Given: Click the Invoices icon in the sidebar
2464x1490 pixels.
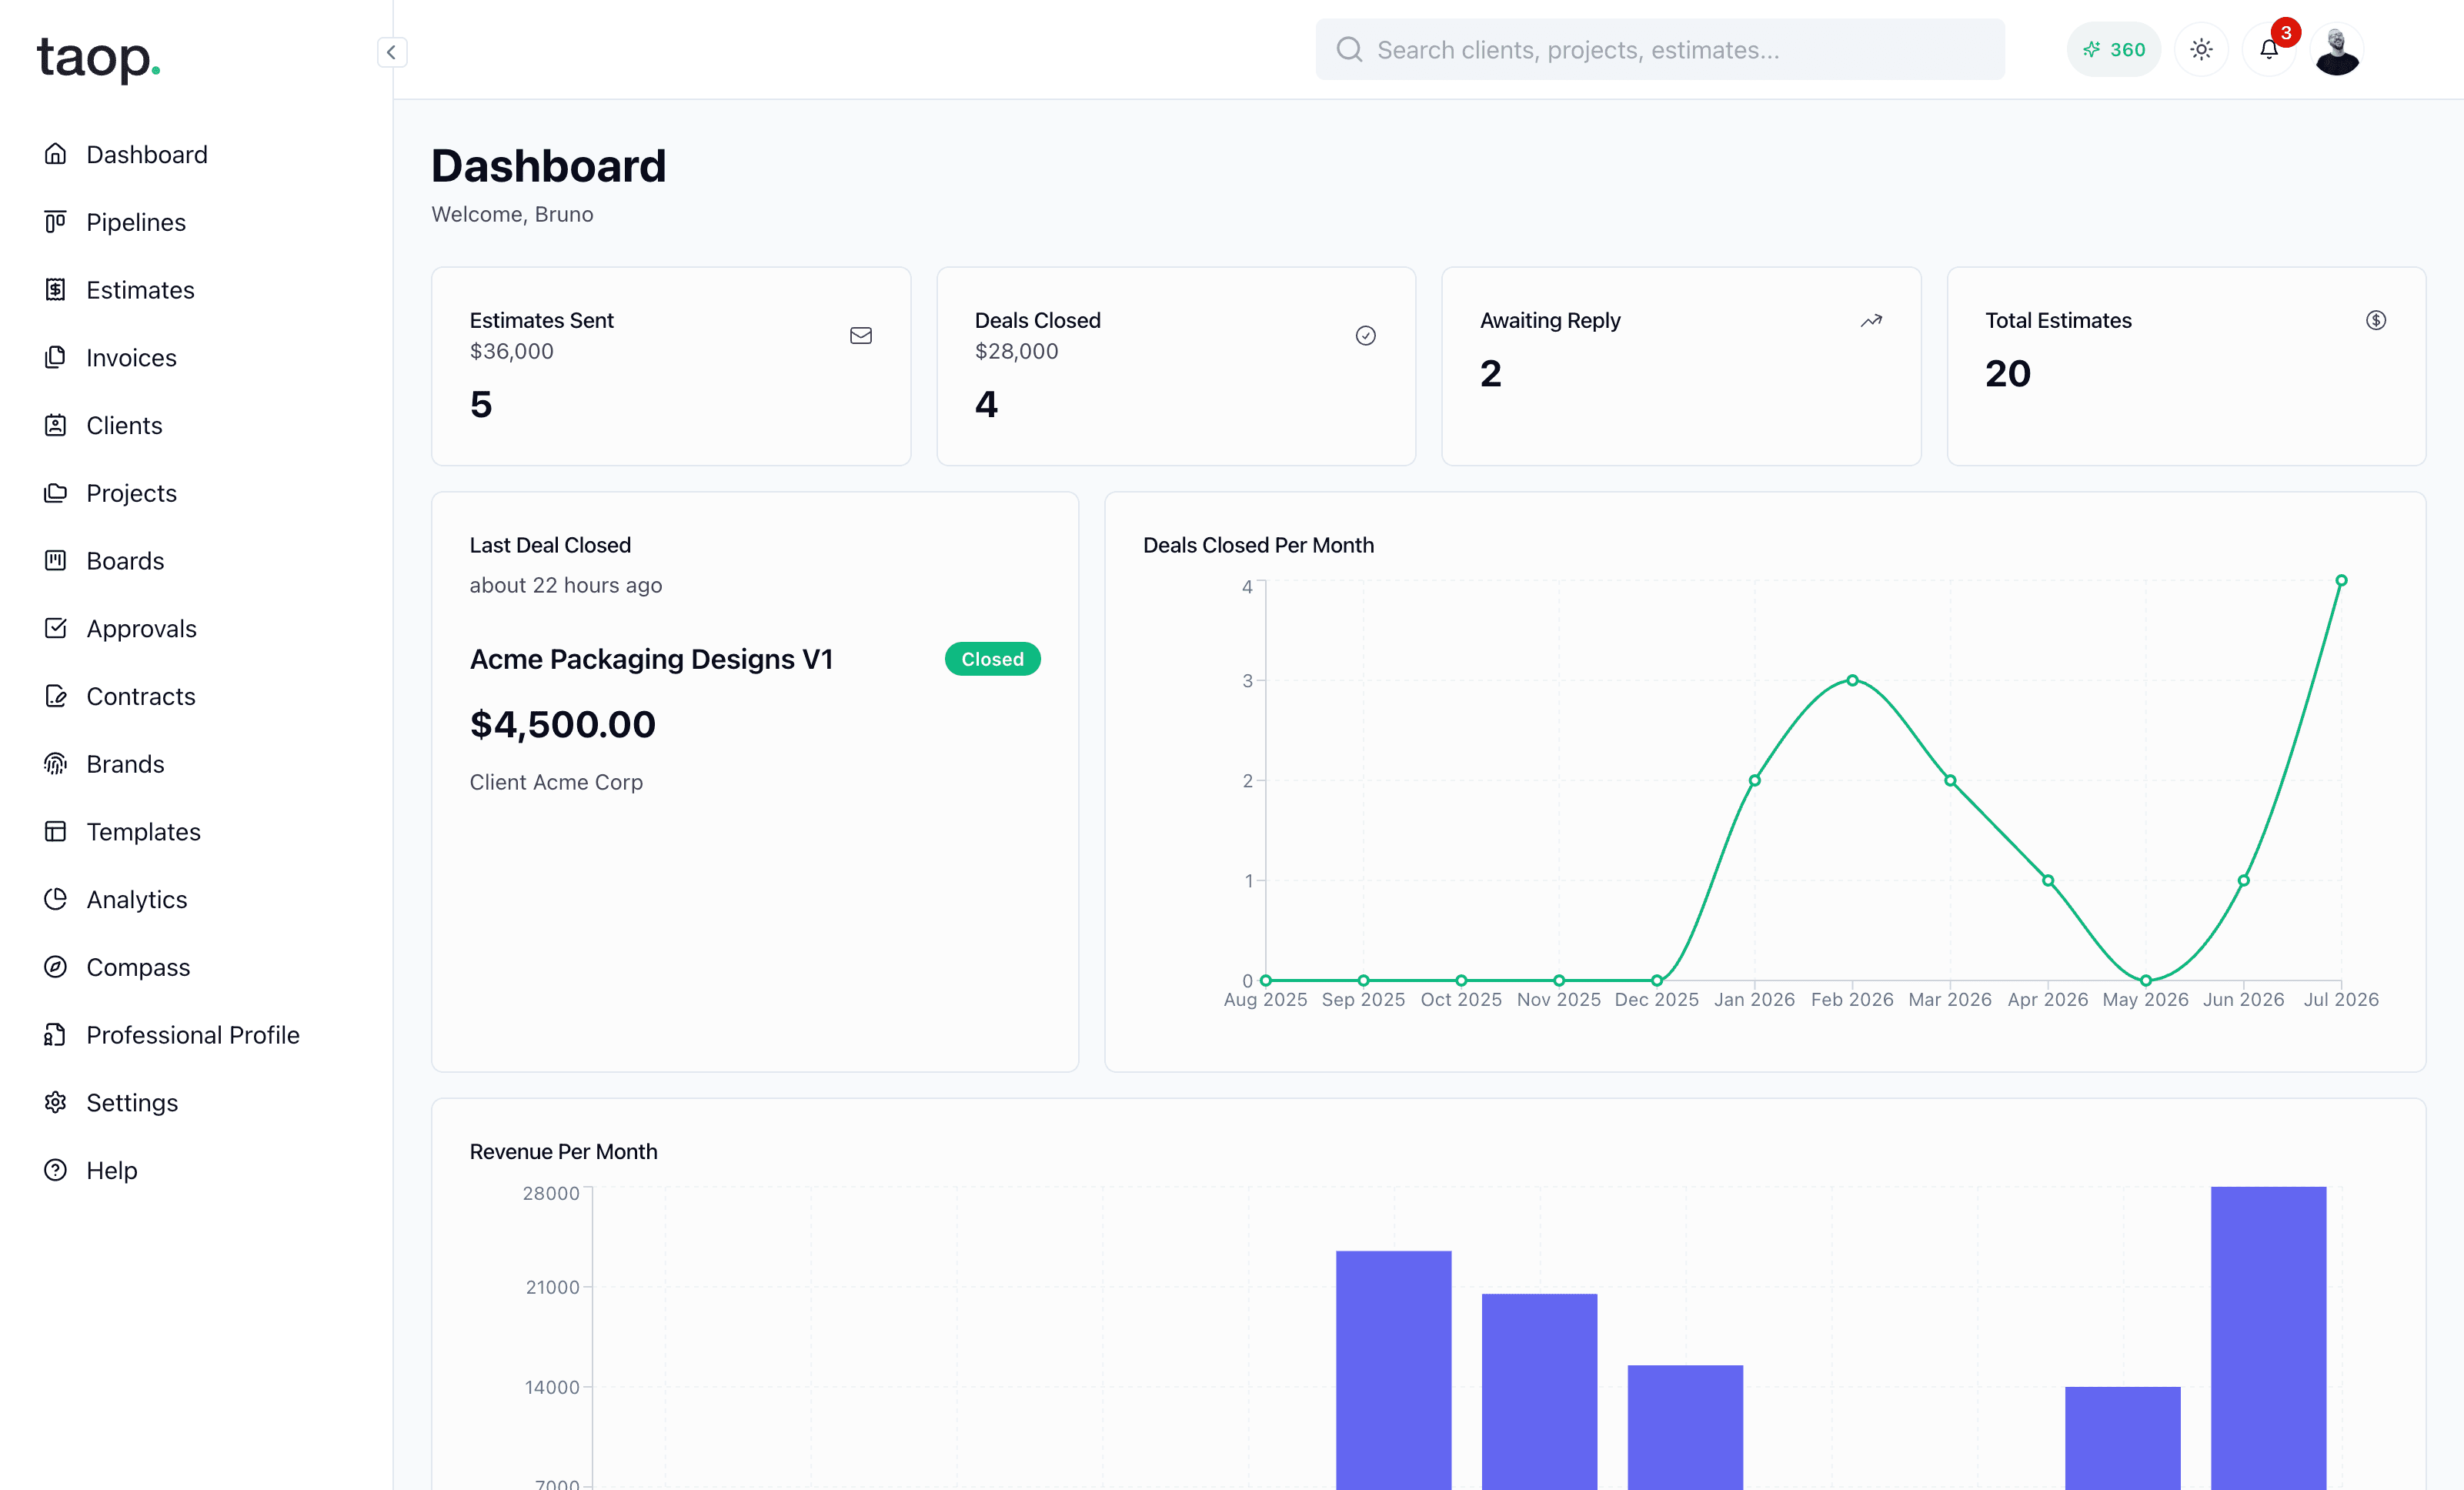Looking at the screenshot, I should point(55,357).
